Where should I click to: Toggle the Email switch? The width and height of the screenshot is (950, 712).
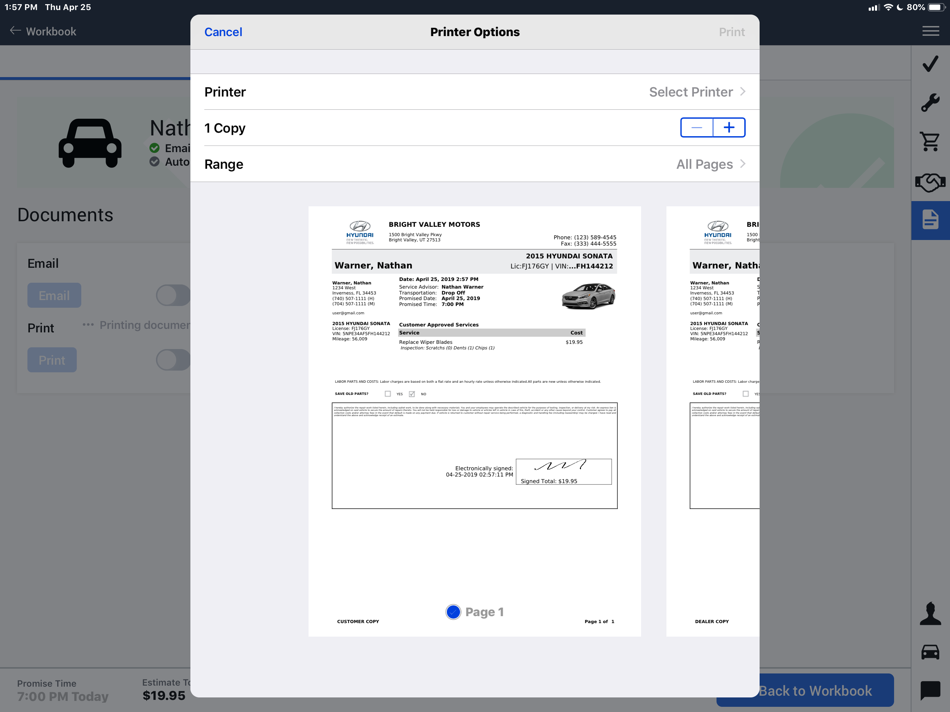173,296
